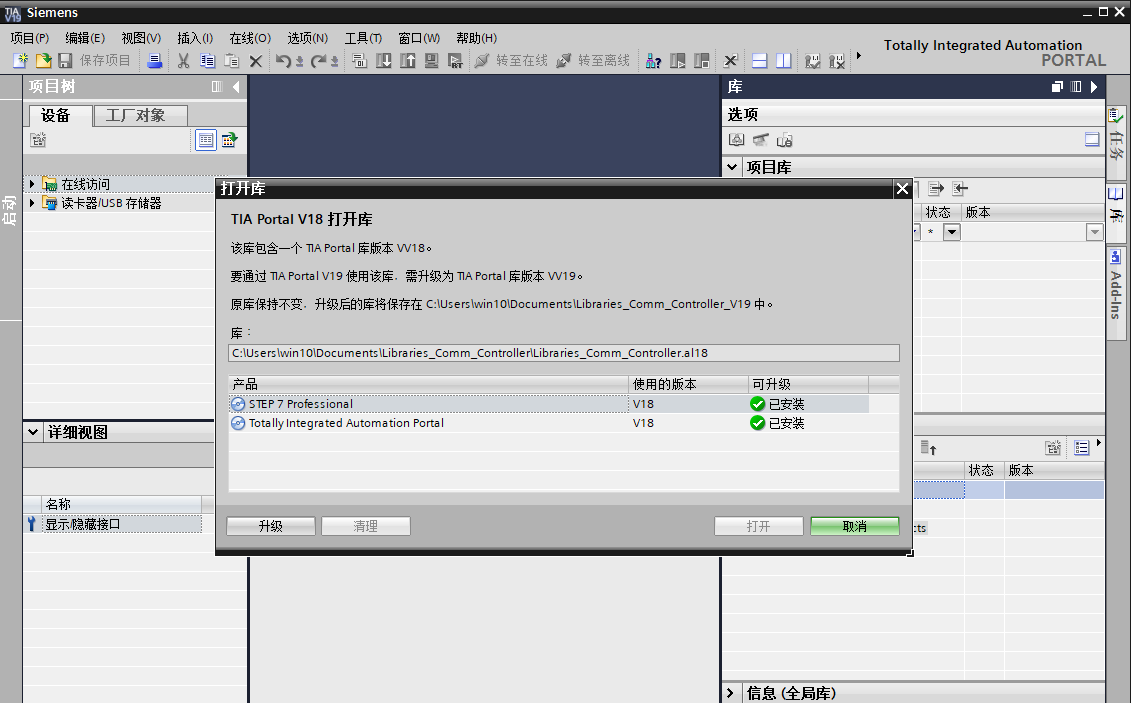The width and height of the screenshot is (1131, 703).
Task: Open the View (视图) menu
Action: pos(141,38)
